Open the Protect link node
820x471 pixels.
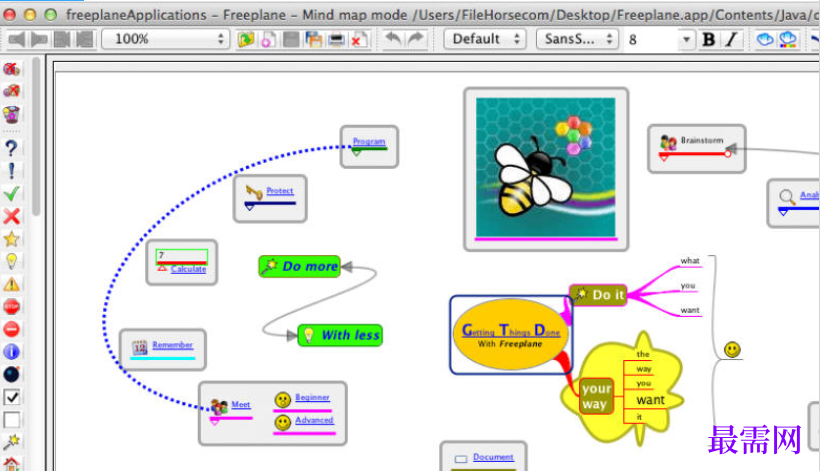tap(280, 191)
